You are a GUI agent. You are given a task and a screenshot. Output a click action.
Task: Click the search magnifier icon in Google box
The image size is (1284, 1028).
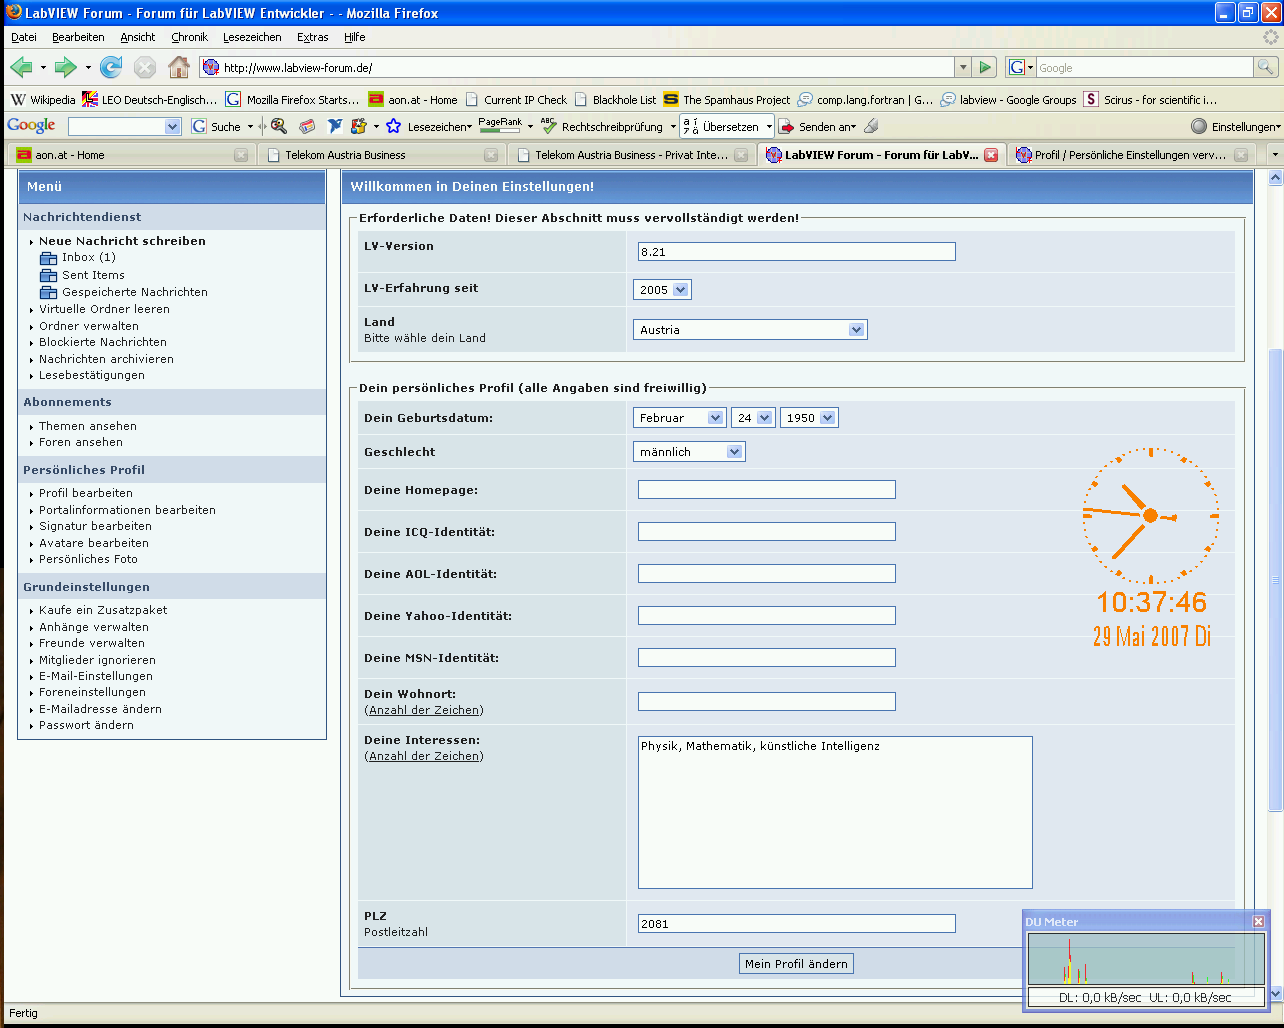pos(1266,68)
